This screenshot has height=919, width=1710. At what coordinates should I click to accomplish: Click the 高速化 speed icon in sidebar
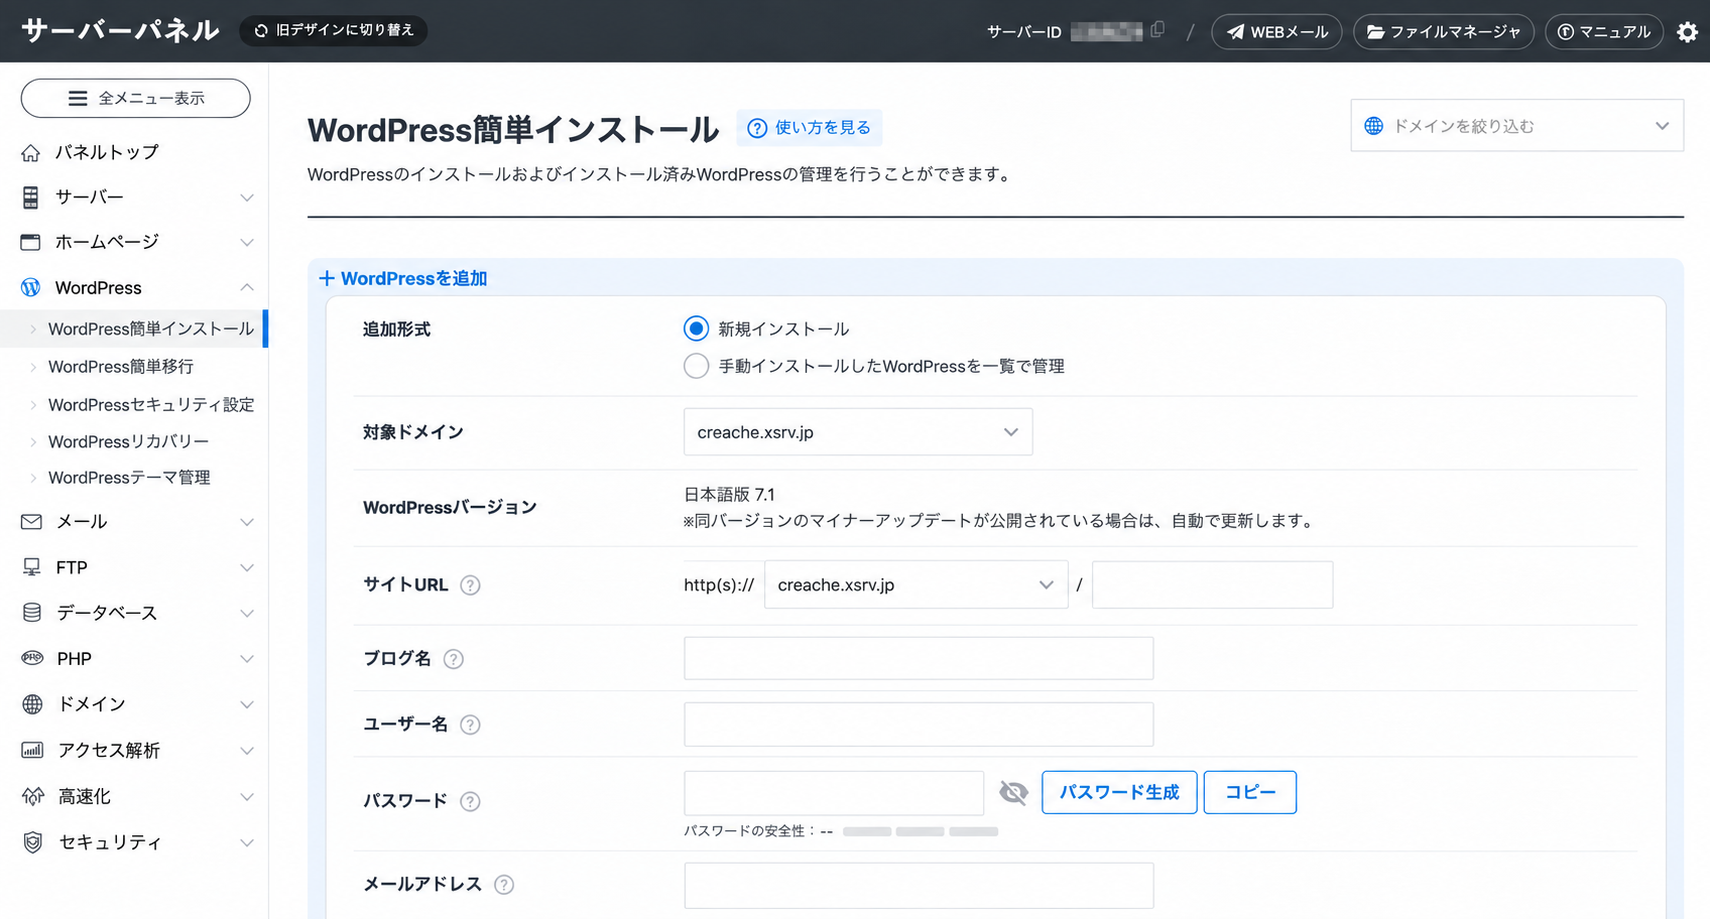(x=33, y=796)
